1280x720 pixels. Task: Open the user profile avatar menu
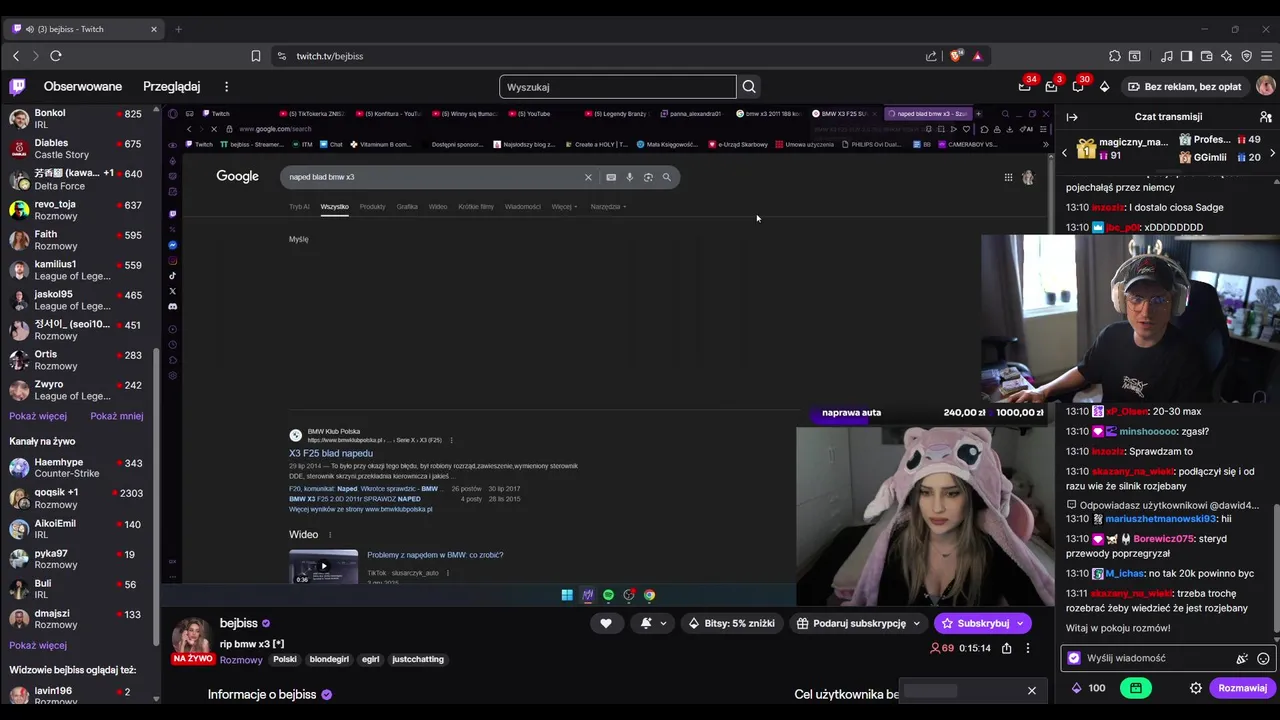pos(1265,87)
